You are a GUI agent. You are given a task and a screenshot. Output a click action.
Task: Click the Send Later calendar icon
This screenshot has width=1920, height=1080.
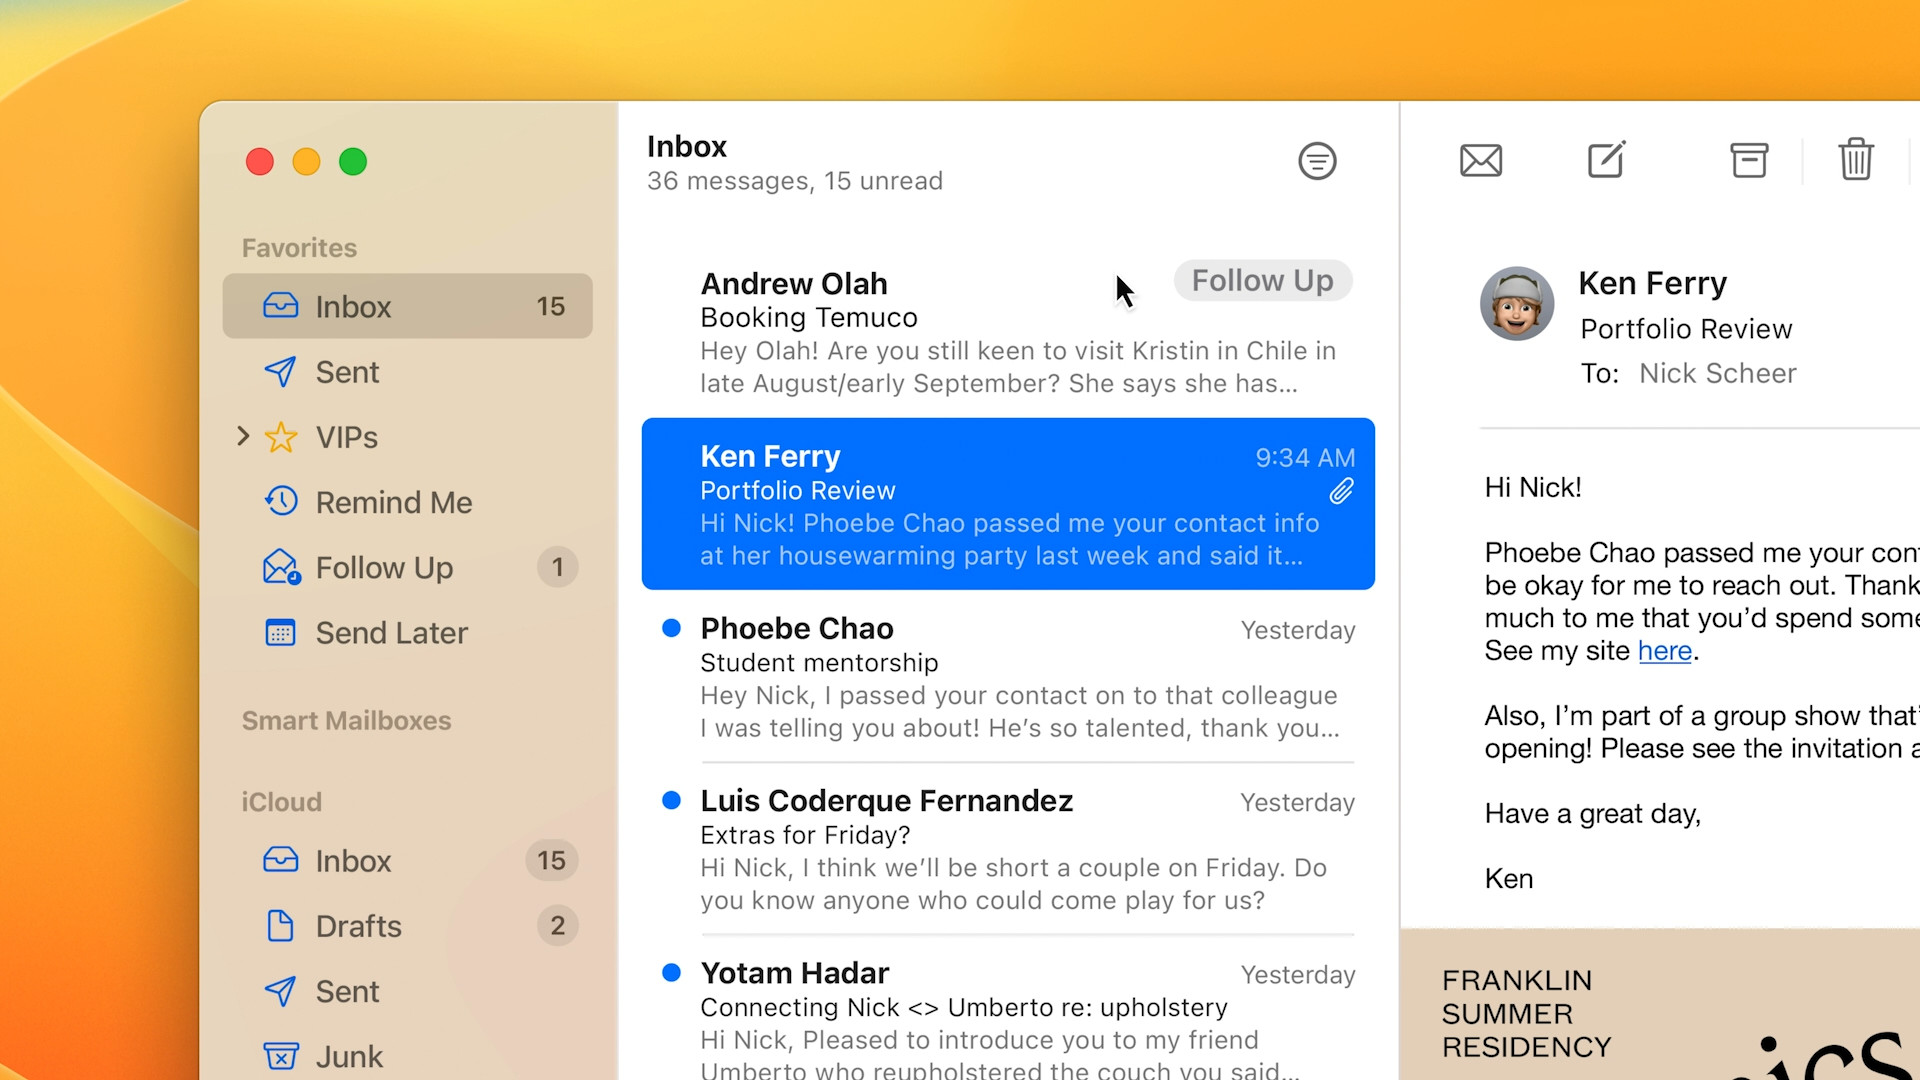click(281, 632)
